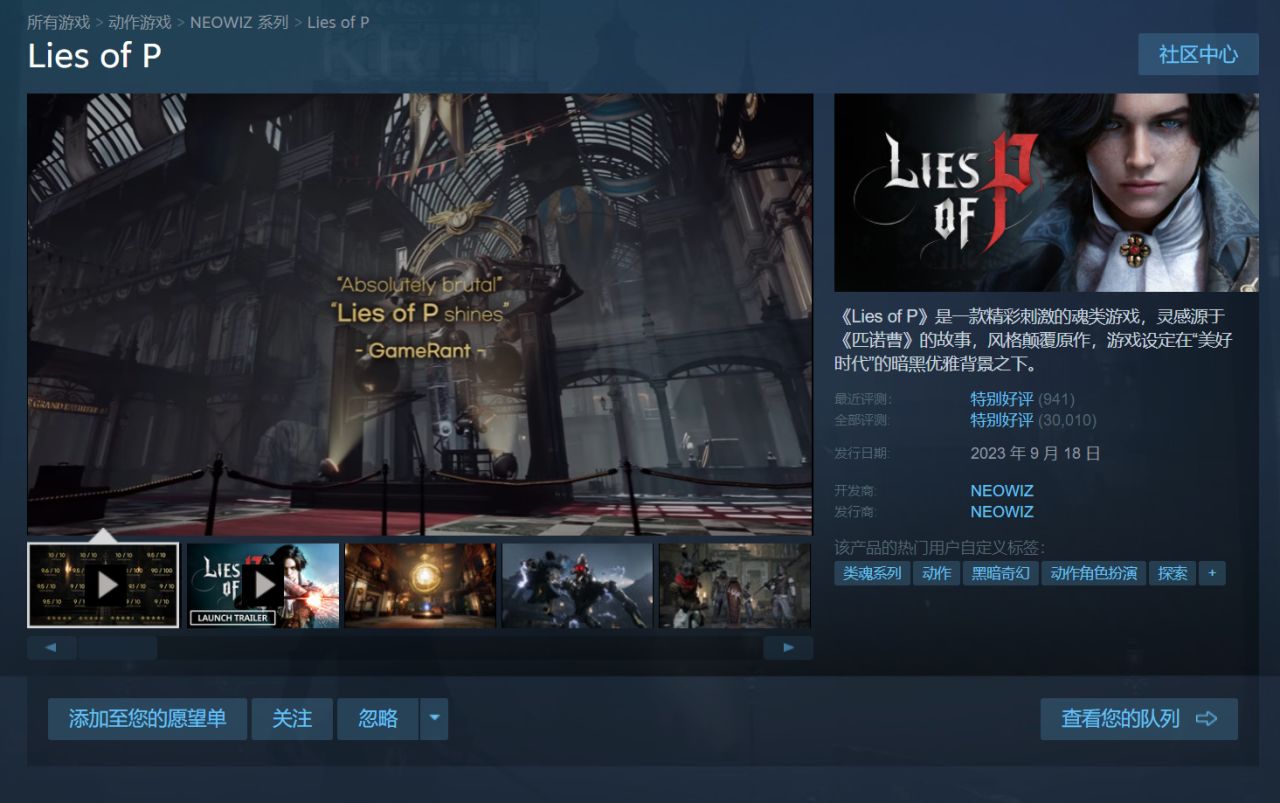Click left arrow of thumbnail strip
This screenshot has width=1280, height=803.
pyautogui.click(x=52, y=648)
